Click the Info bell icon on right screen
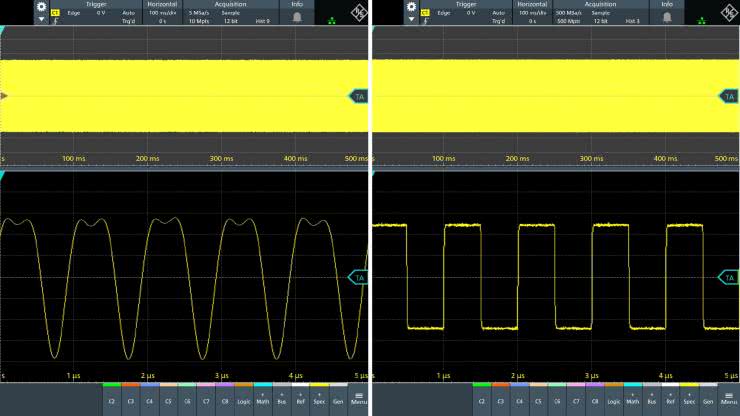The image size is (740, 416). (x=667, y=17)
